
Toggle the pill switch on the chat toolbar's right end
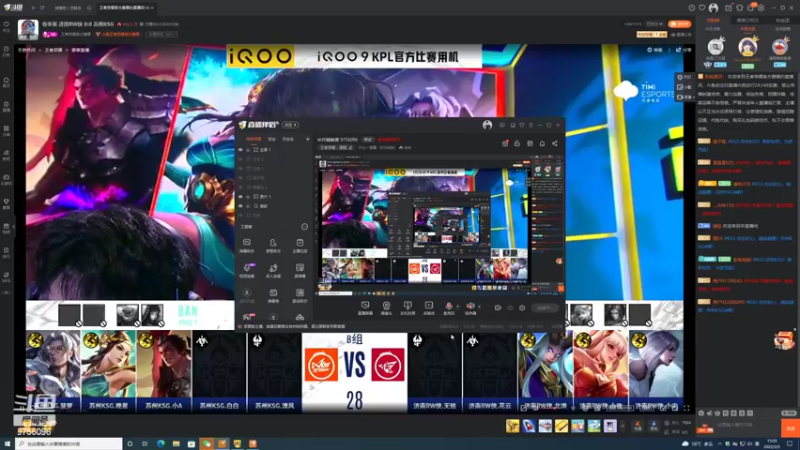point(788,413)
